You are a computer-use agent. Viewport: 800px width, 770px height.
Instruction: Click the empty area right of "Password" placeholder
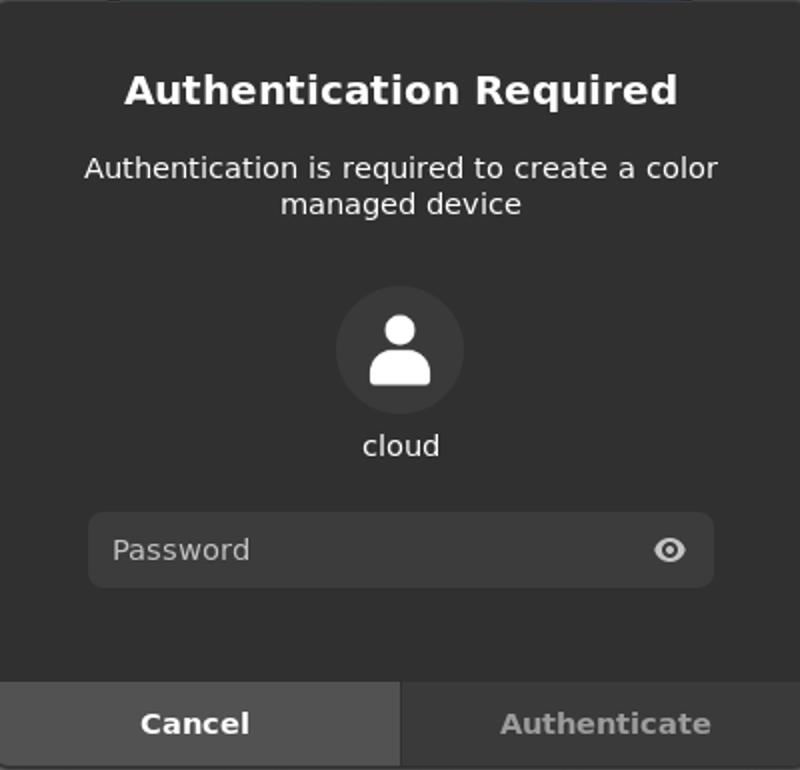pyautogui.click(x=450, y=550)
